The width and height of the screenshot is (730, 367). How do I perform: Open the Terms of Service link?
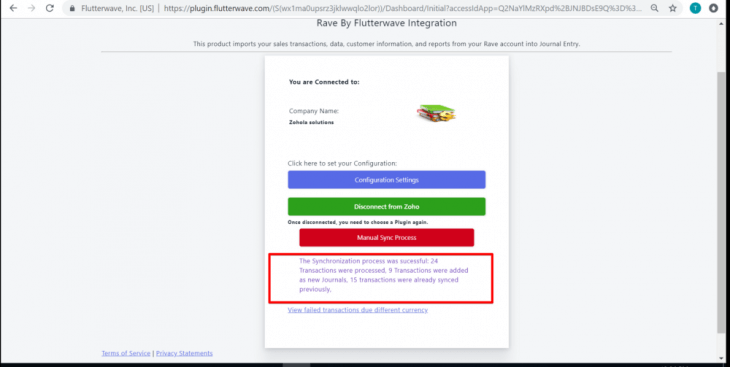(x=126, y=353)
